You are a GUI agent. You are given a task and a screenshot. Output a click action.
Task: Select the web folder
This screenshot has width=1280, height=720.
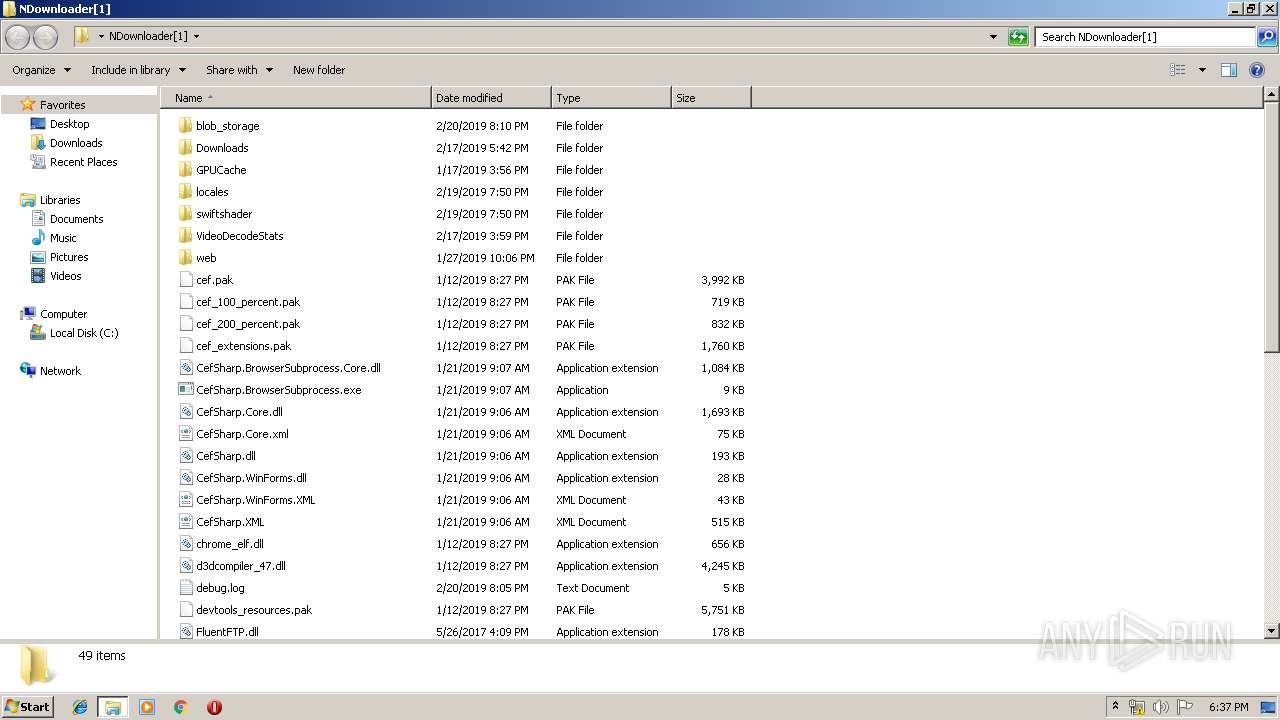pos(206,258)
